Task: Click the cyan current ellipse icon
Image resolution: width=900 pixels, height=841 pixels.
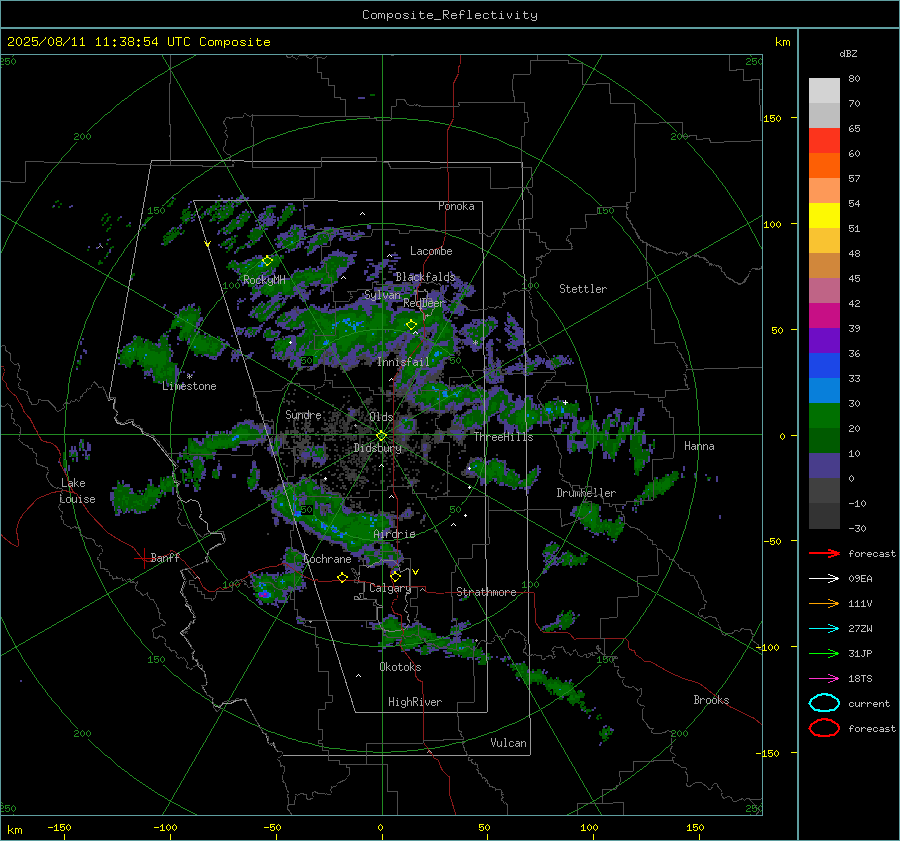Action: click(x=824, y=703)
